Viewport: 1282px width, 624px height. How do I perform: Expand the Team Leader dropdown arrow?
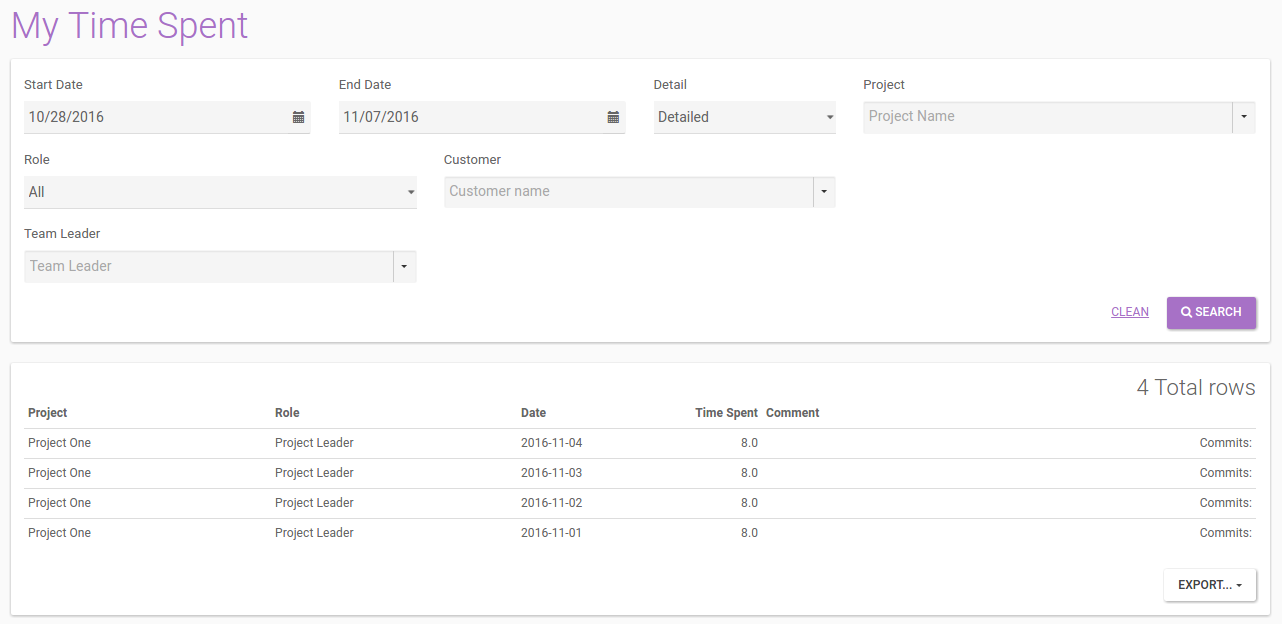405,267
